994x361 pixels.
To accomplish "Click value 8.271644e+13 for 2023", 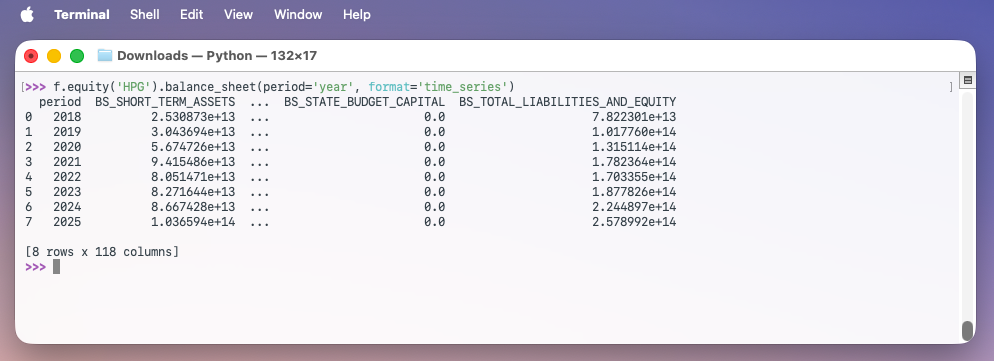I will (x=193, y=192).
